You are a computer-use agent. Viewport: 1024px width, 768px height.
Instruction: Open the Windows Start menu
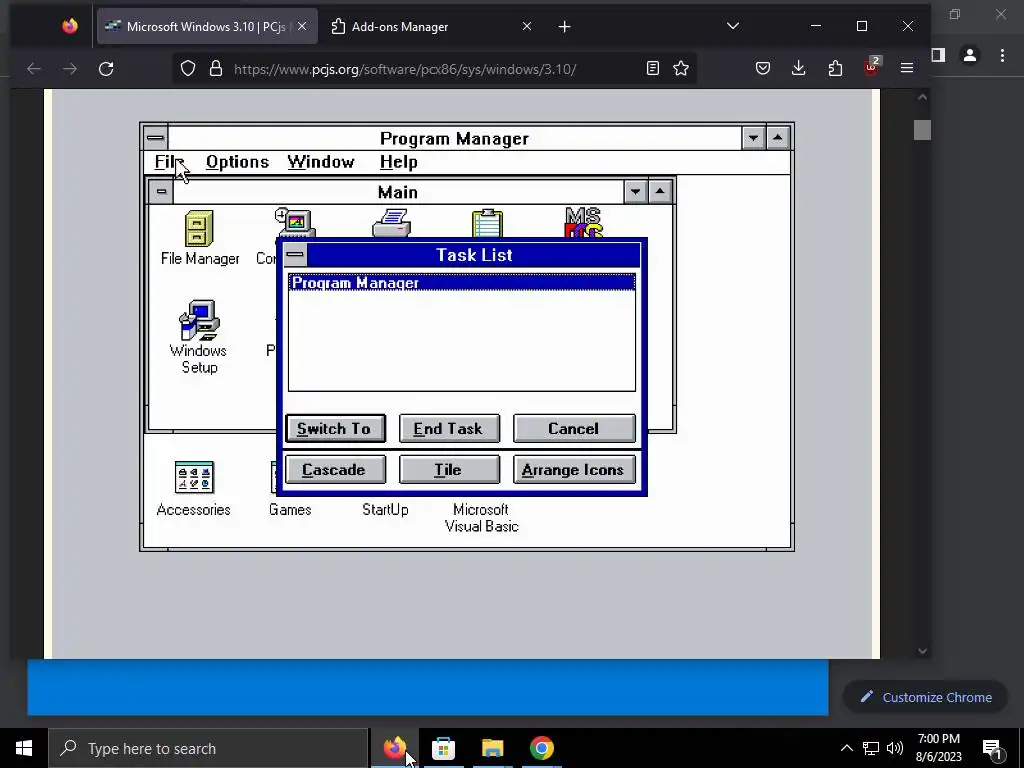(24, 748)
